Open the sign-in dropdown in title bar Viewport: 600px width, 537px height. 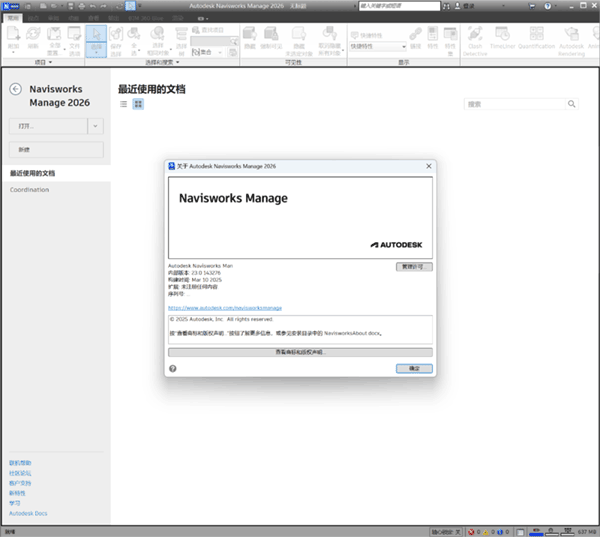tap(504, 6)
